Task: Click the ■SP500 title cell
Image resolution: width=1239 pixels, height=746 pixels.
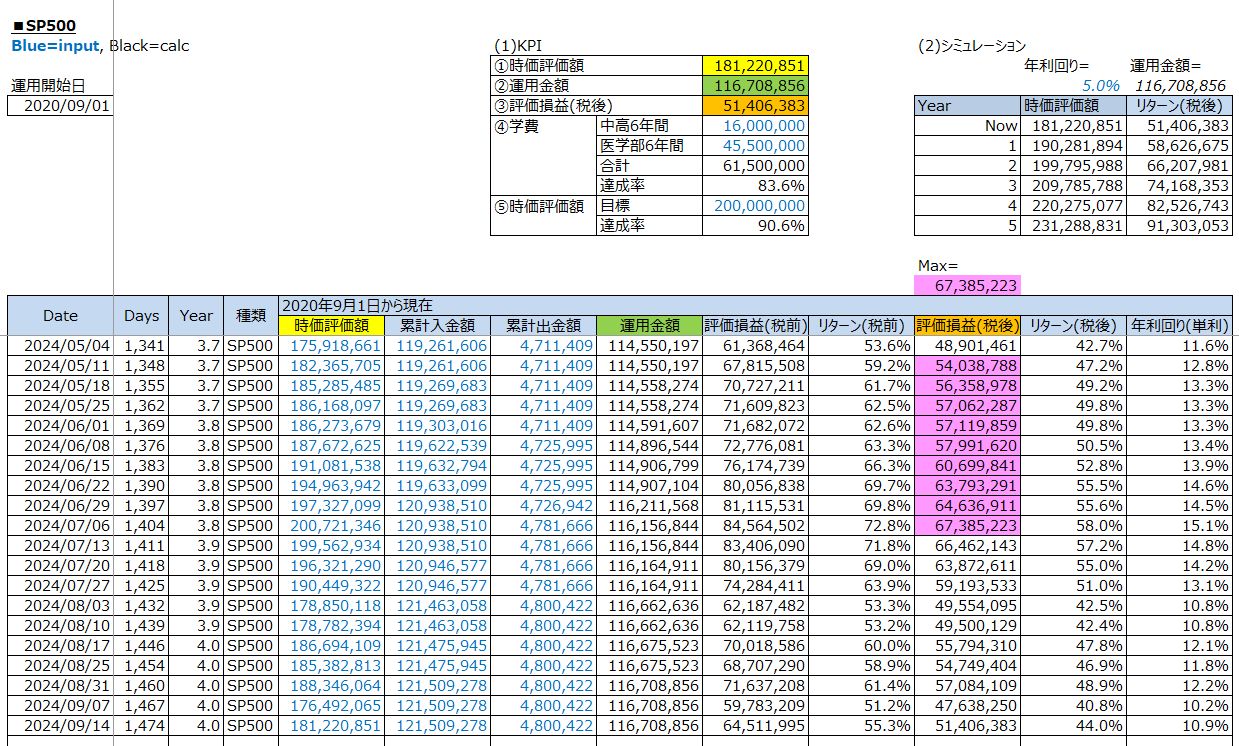Action: click(44, 26)
